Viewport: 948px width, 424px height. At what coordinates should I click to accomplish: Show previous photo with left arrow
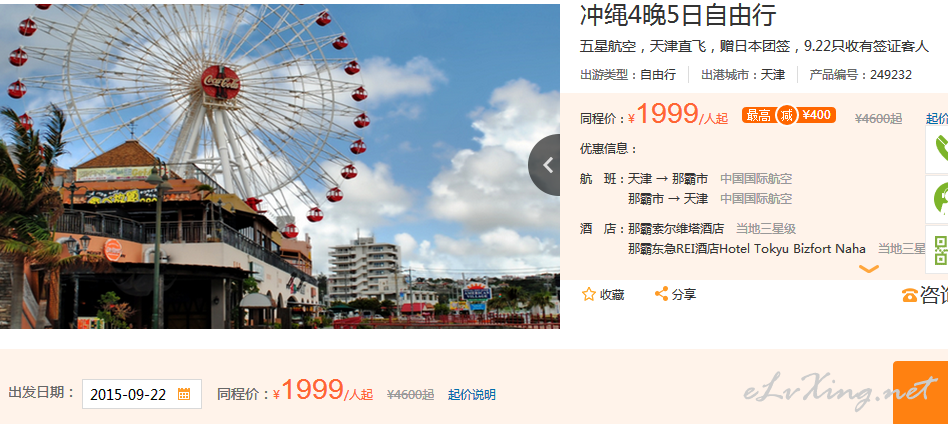coord(545,165)
